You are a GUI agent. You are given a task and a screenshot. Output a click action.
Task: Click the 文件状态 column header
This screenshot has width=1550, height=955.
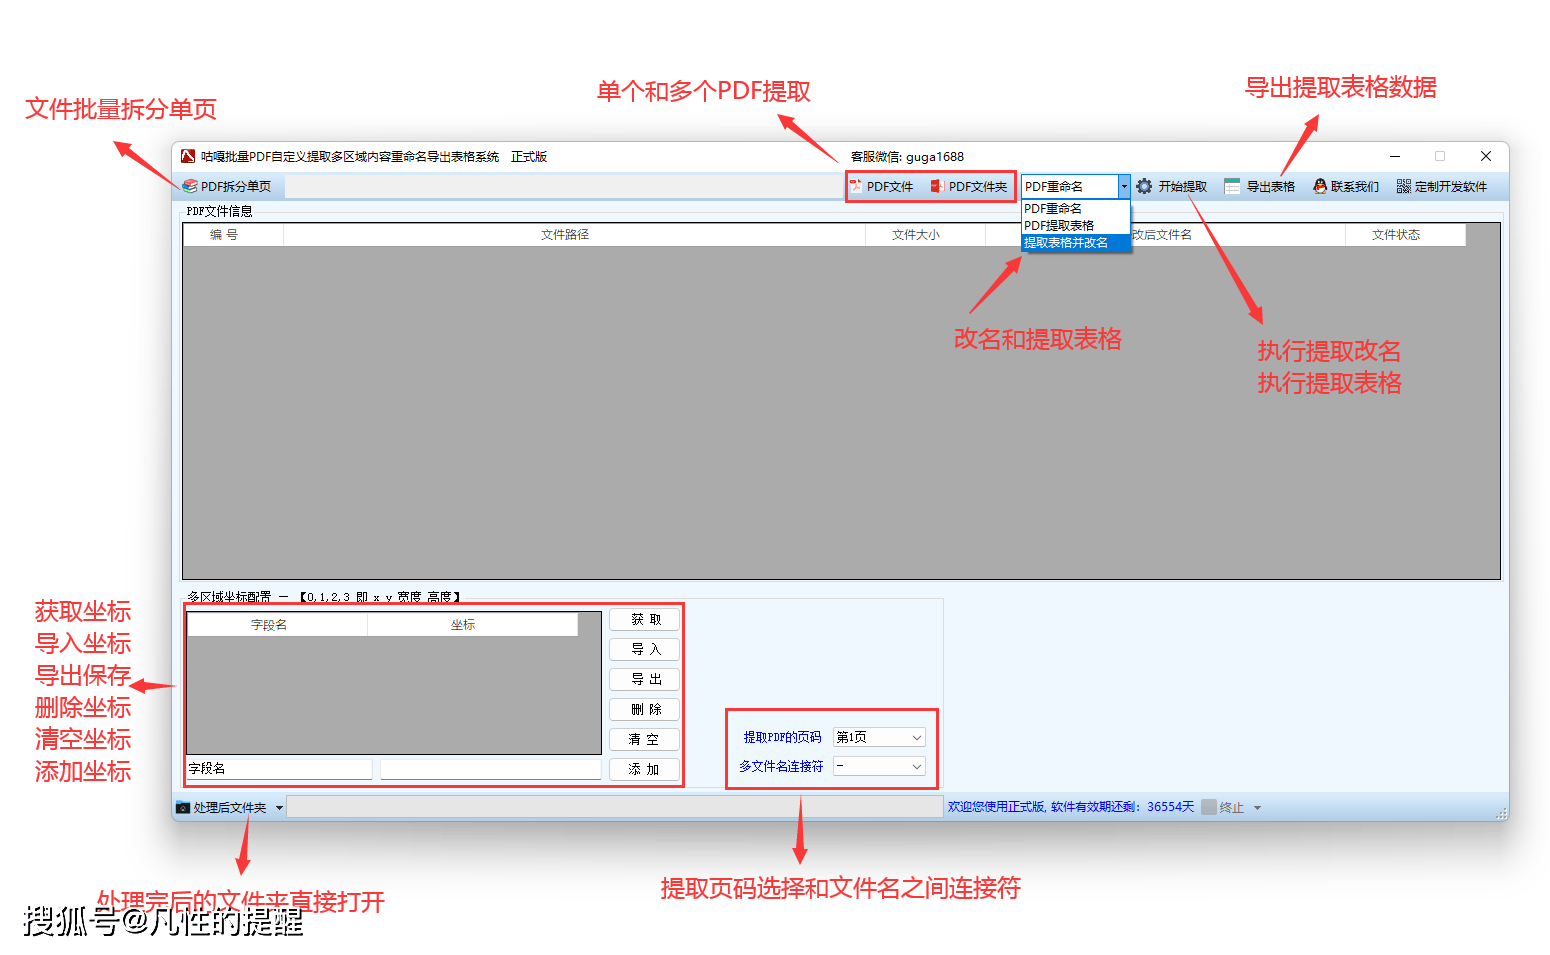click(x=1405, y=235)
